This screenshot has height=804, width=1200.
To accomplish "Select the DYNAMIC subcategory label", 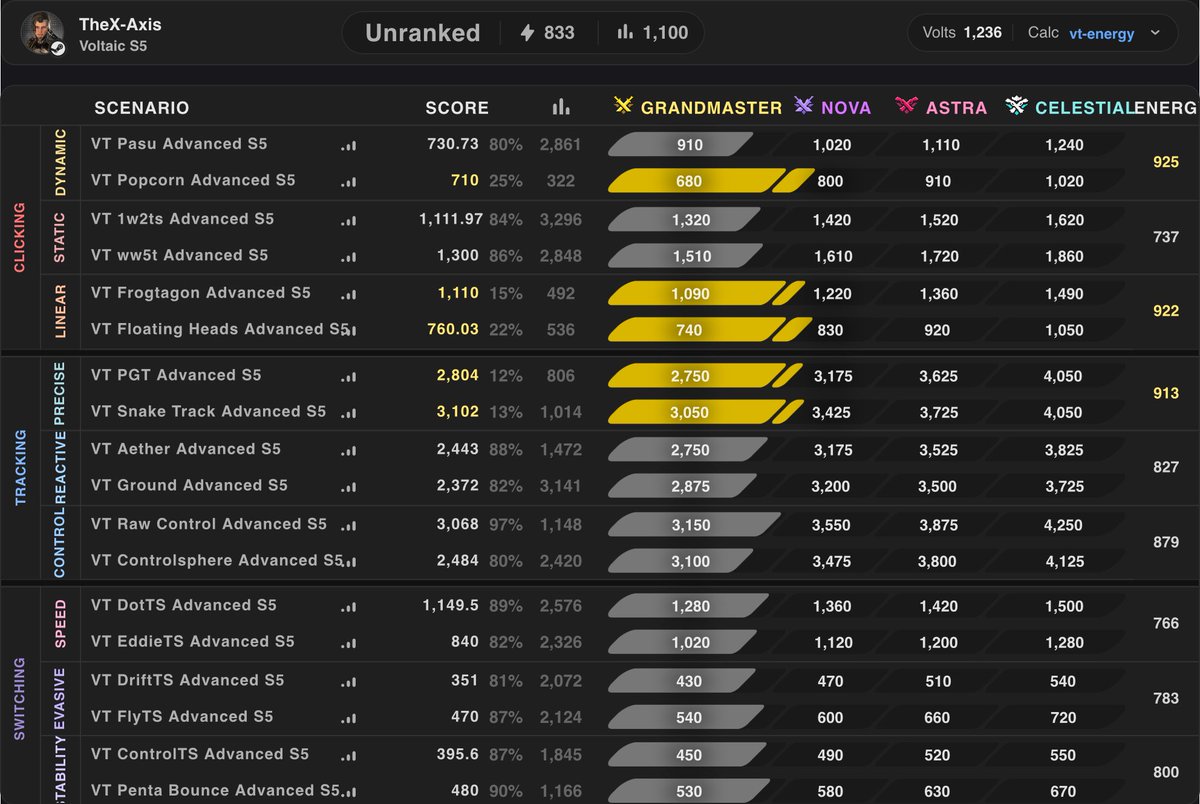I will 60,162.
